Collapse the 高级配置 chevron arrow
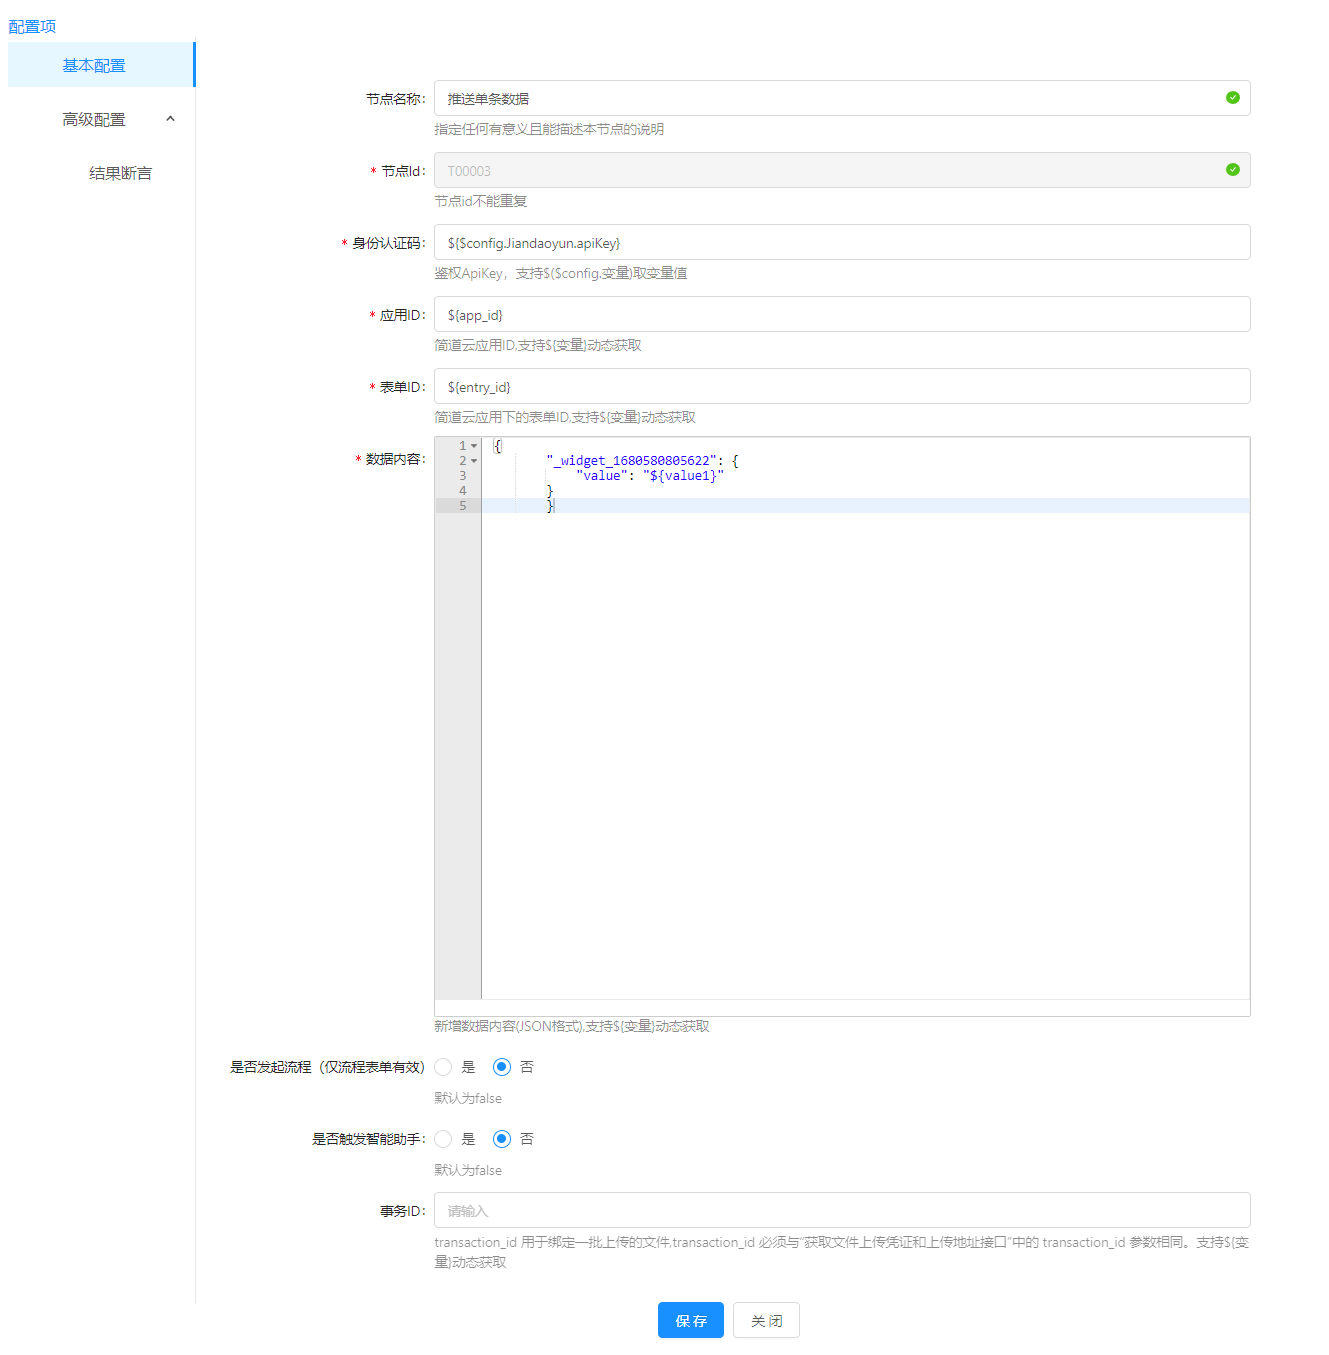This screenshot has height=1355, width=1329. (x=170, y=119)
